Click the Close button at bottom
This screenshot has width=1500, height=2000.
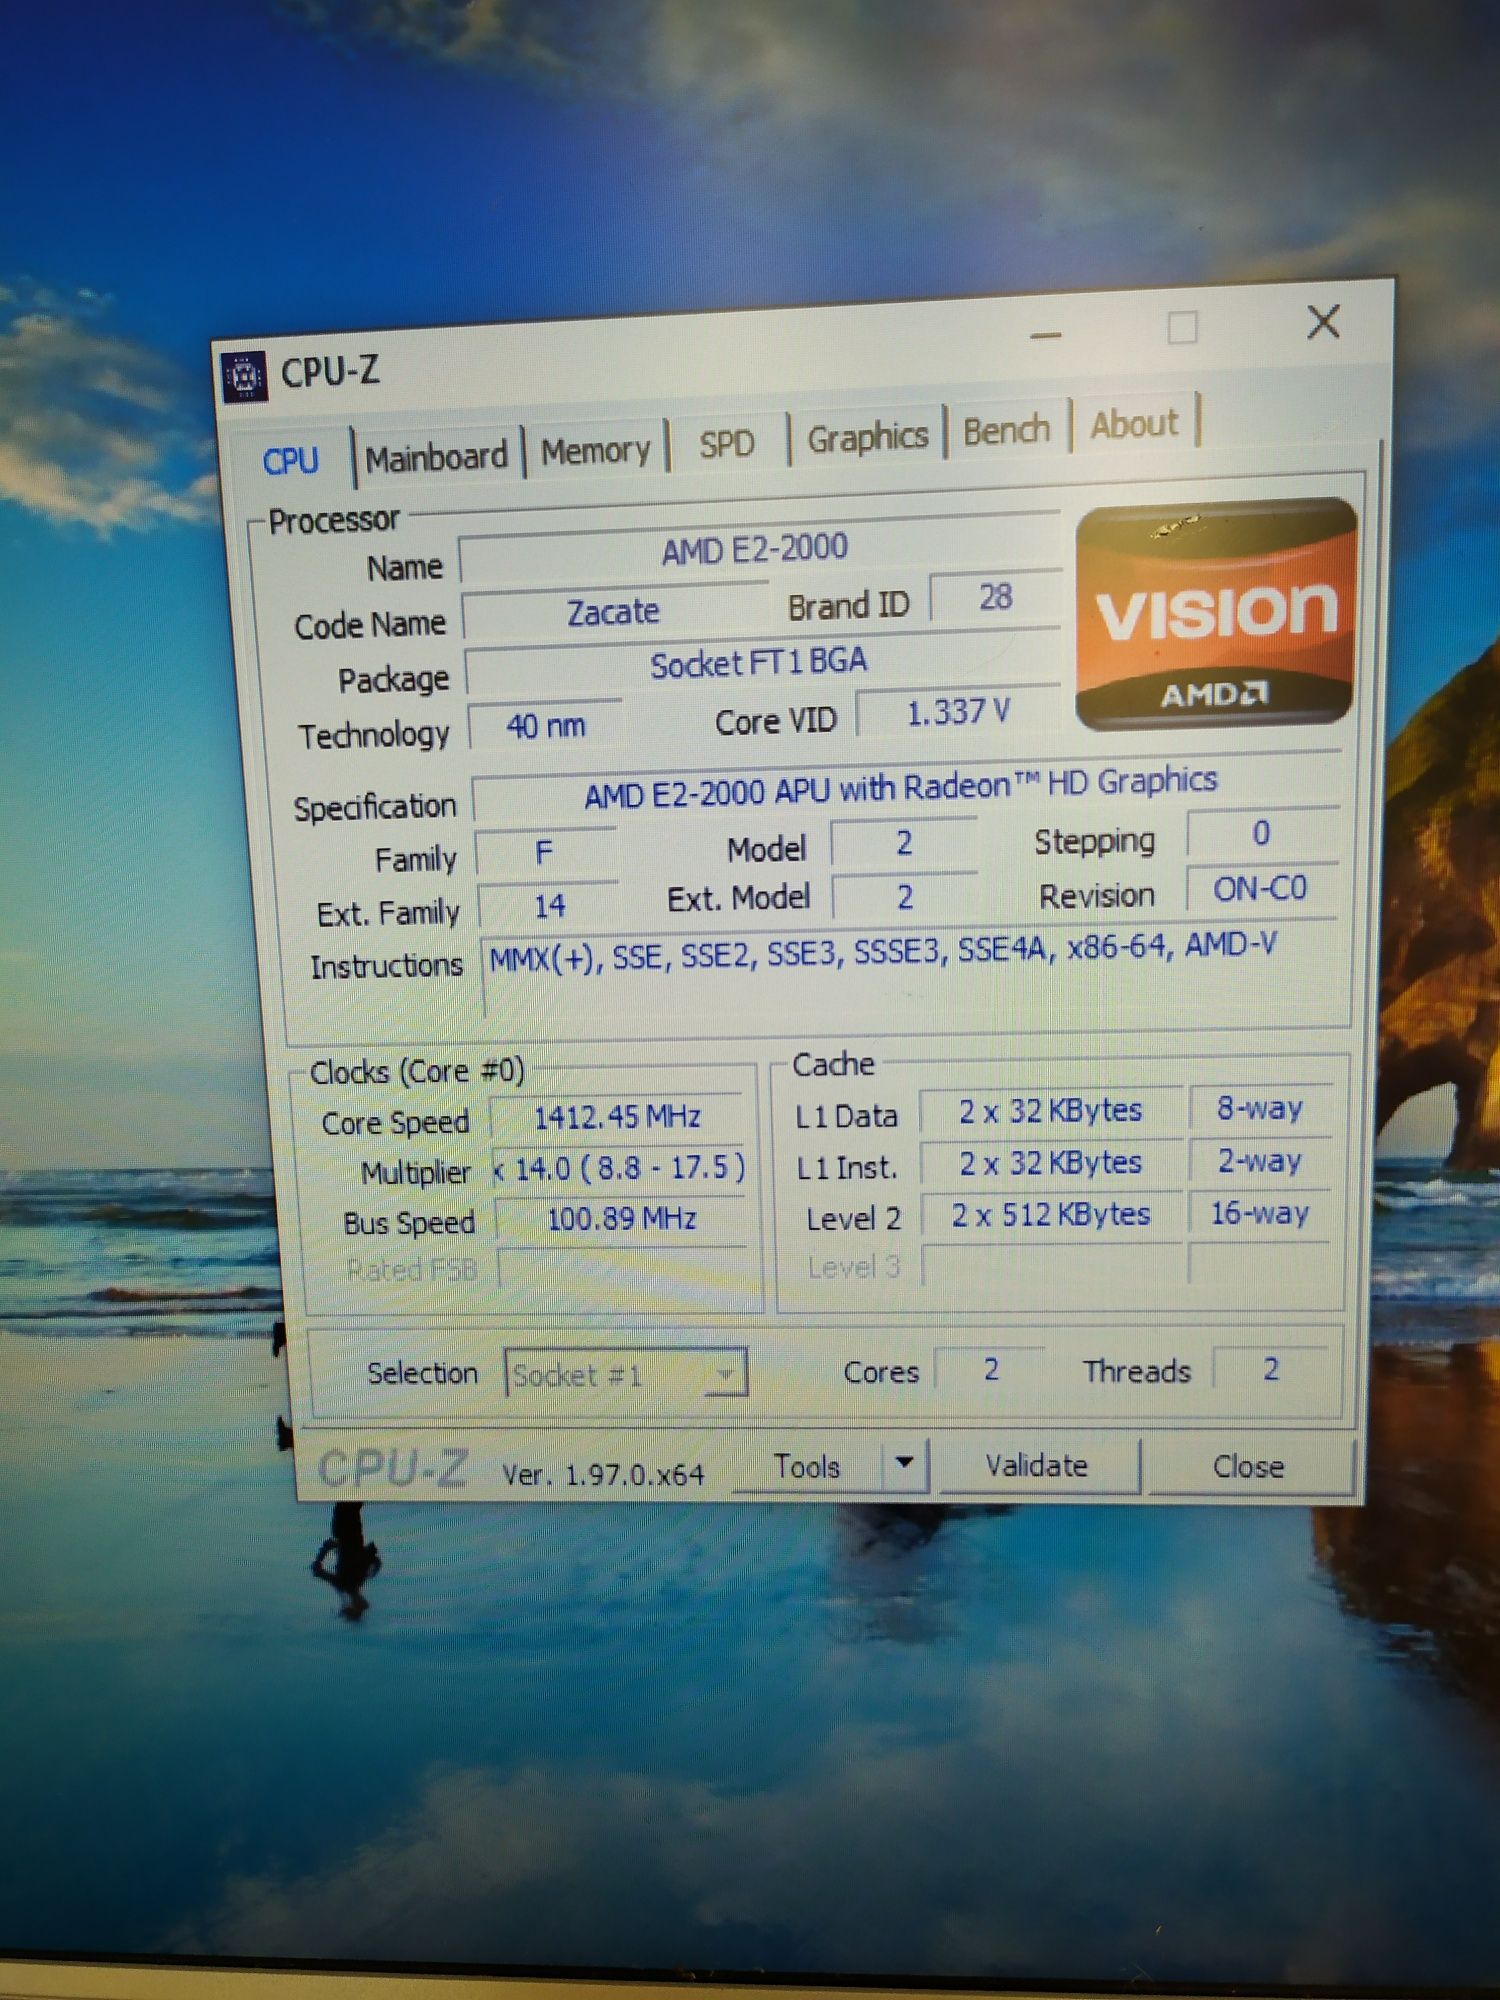tap(1248, 1466)
